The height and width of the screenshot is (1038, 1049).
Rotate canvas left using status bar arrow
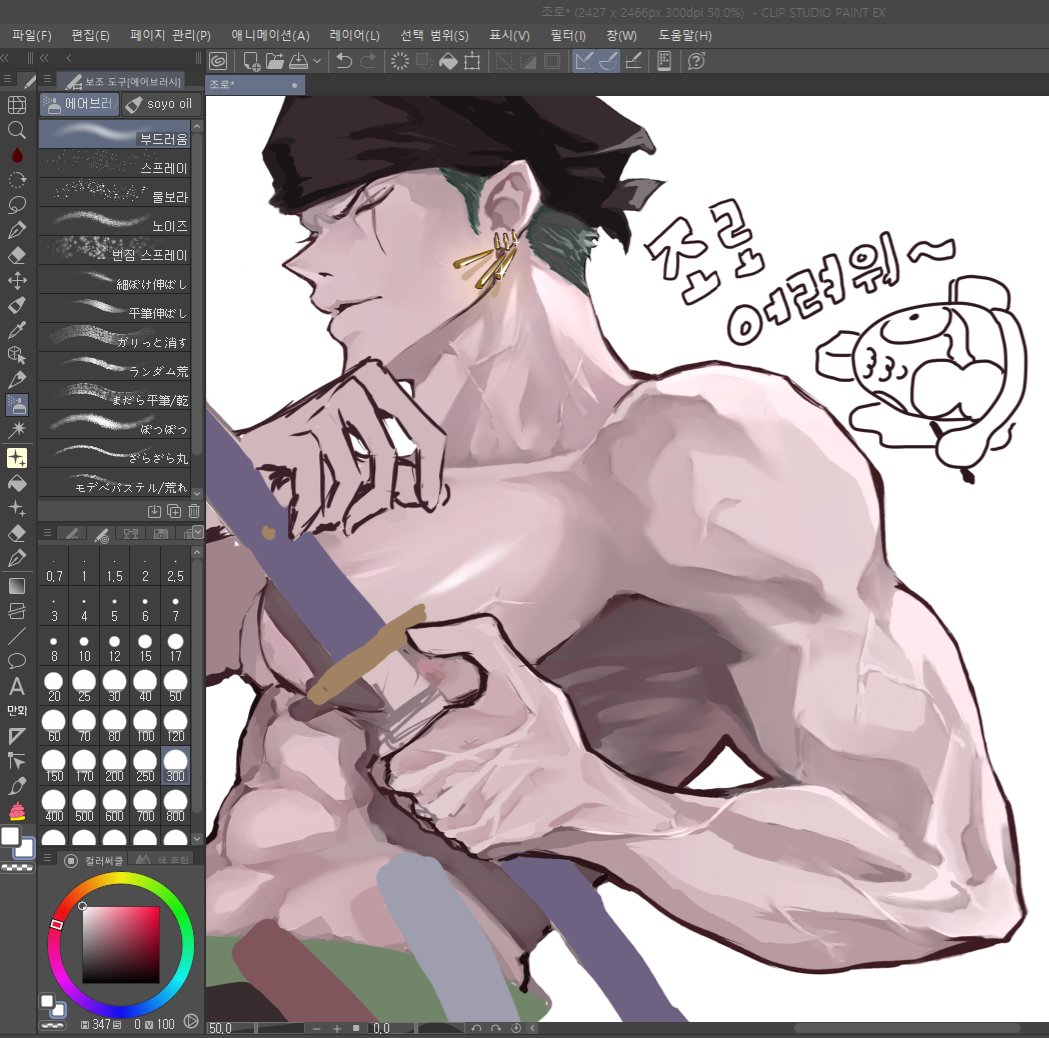pos(476,1028)
